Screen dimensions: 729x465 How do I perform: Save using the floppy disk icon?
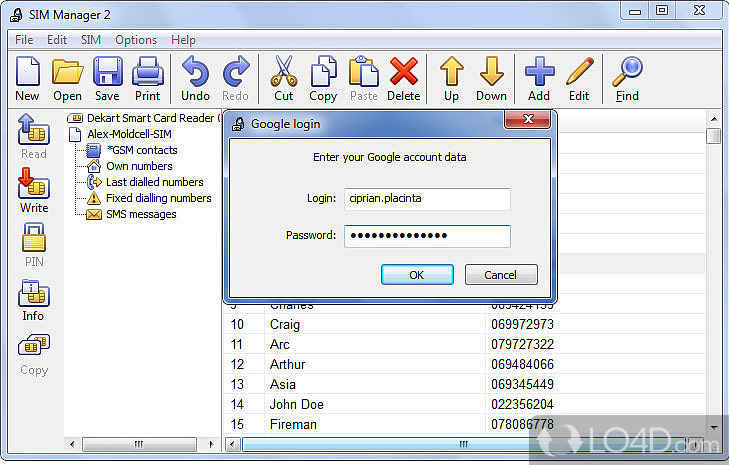107,79
